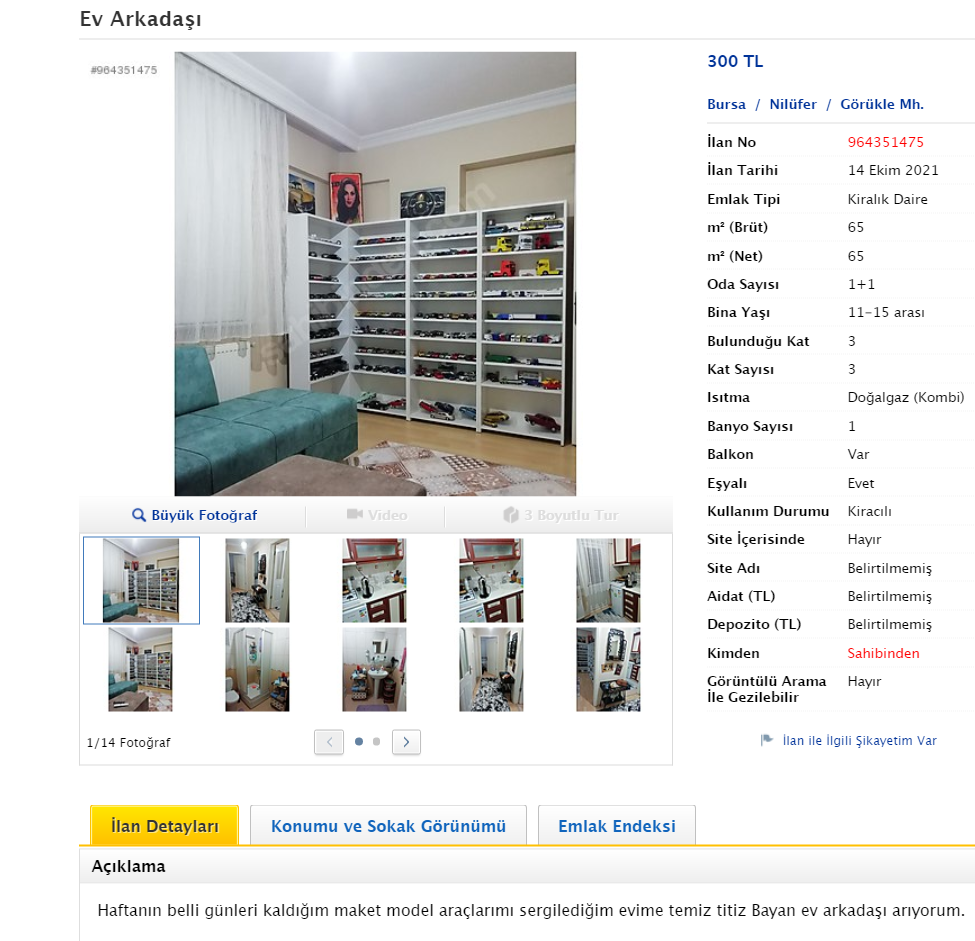Image resolution: width=975 pixels, height=941 pixels.
Task: Open the İlan Detayları tab
Action: [x=165, y=825]
